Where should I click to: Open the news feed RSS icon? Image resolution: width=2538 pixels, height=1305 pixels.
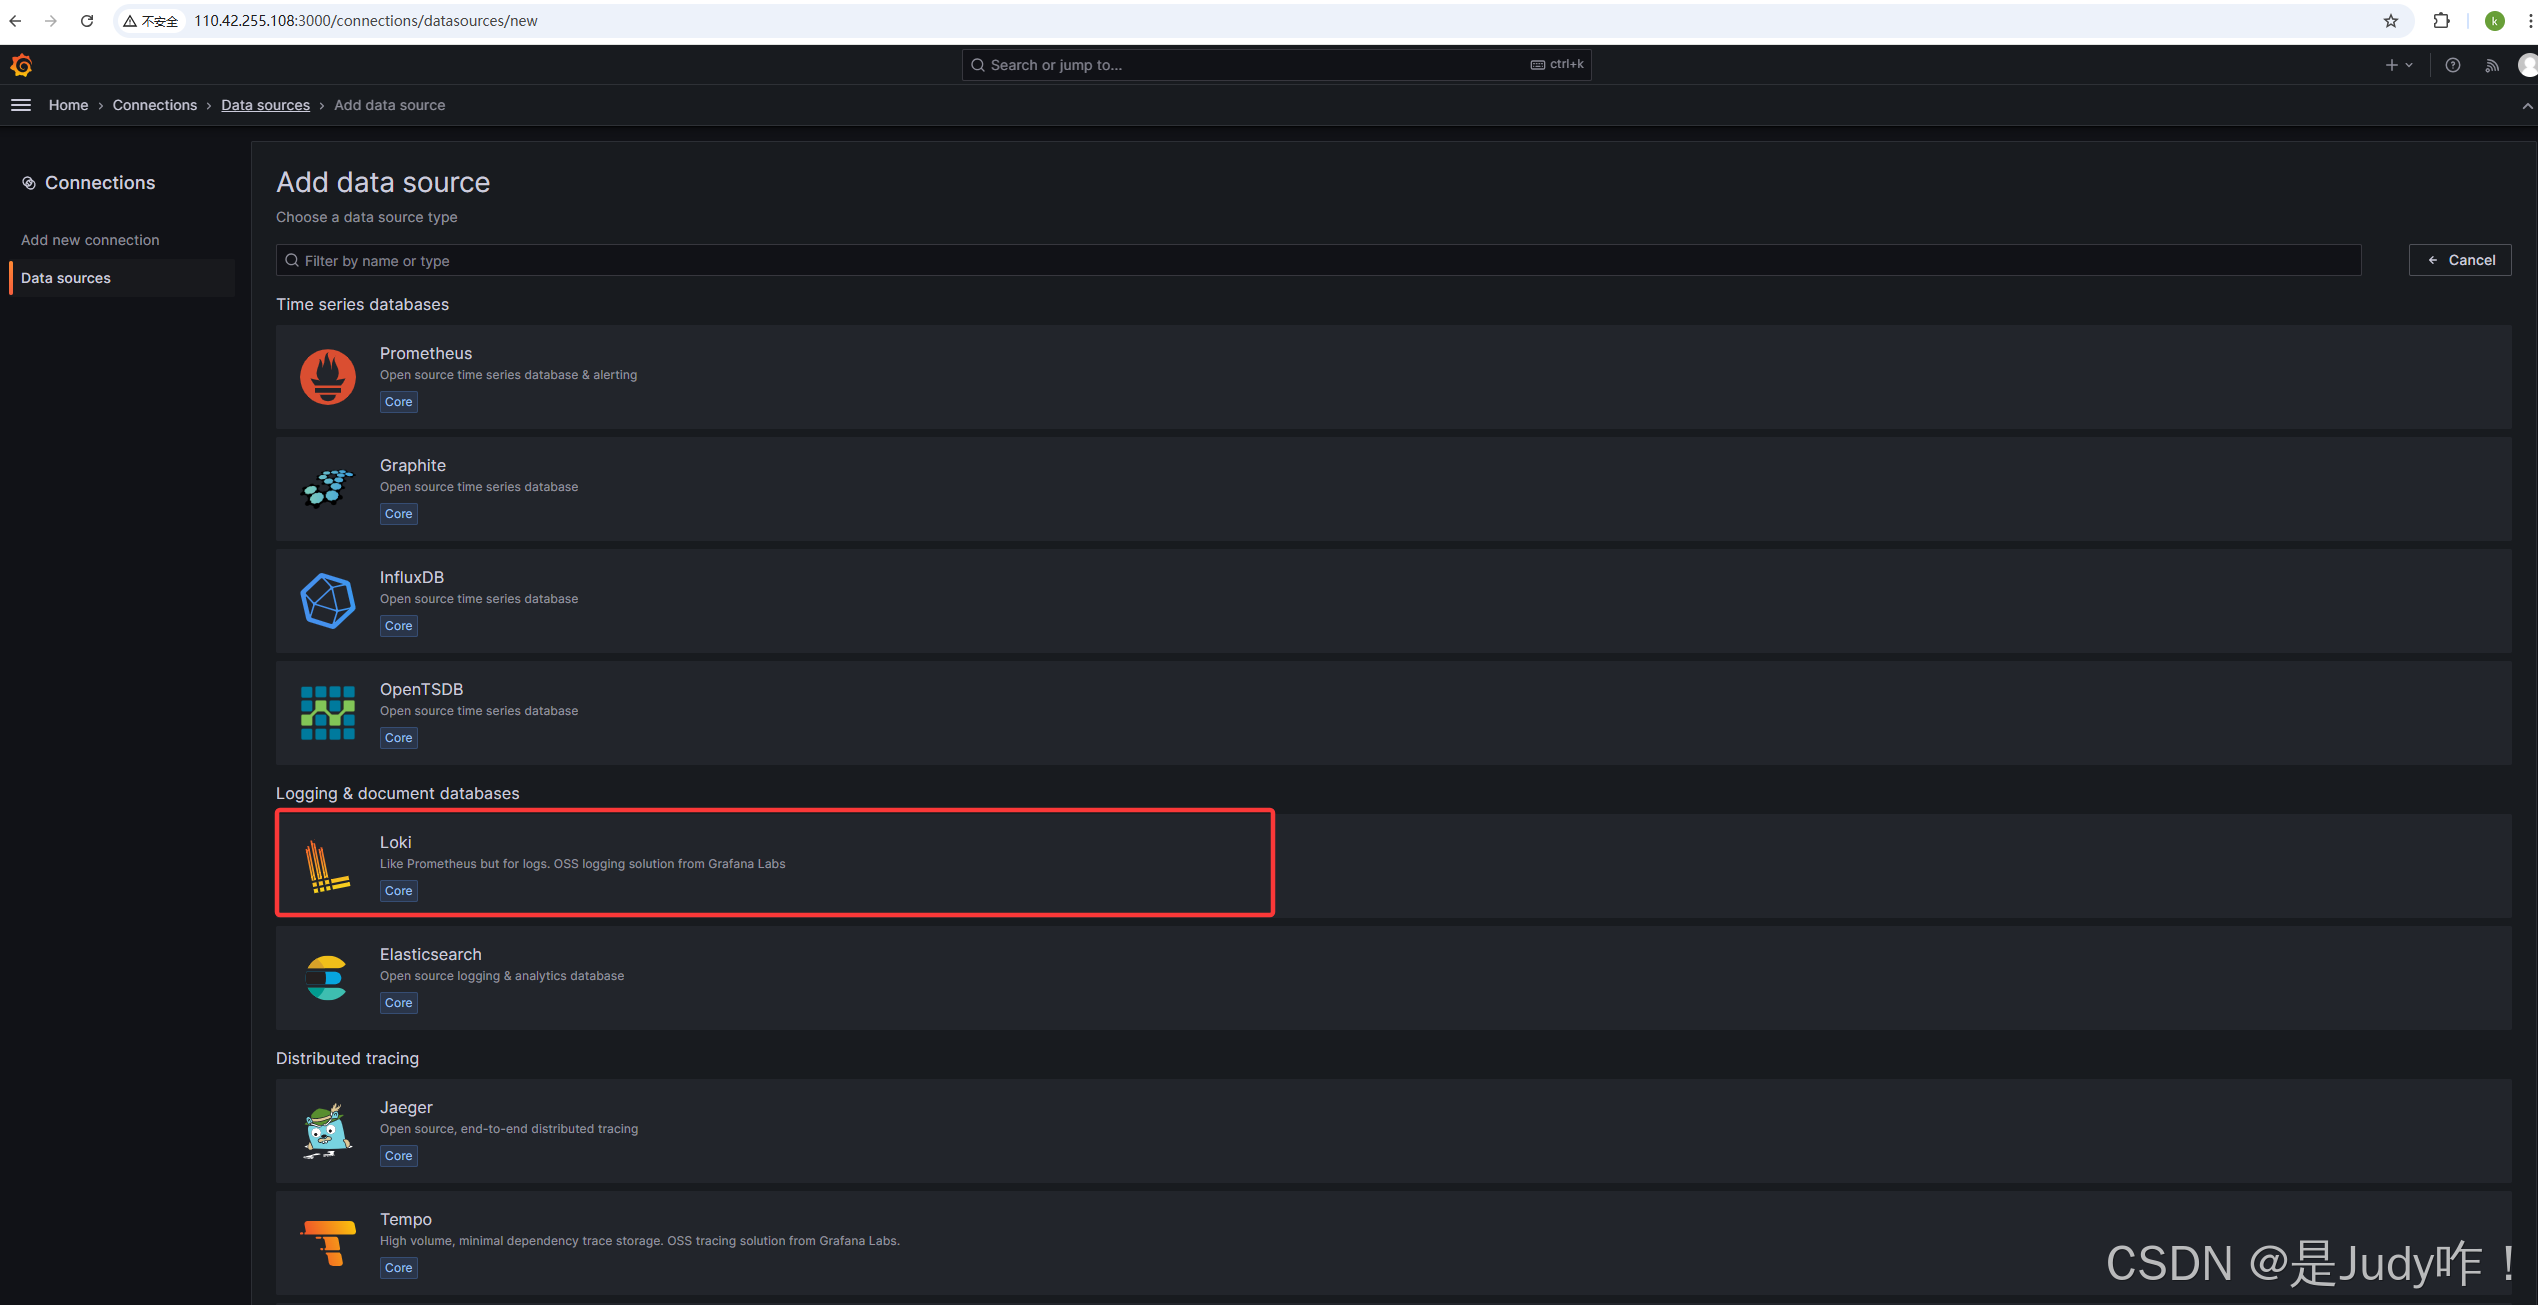(2491, 65)
